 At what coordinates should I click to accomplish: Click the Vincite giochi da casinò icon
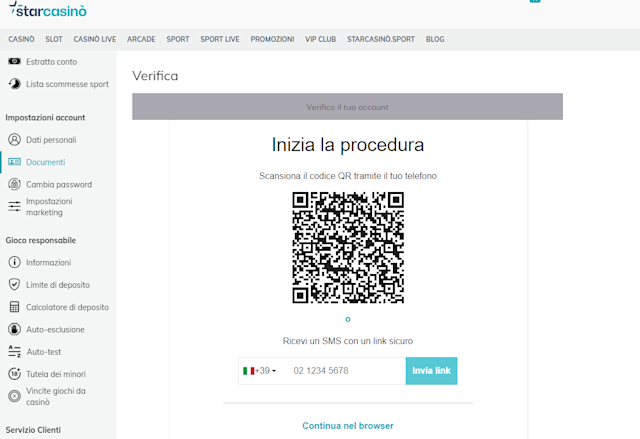click(14, 396)
